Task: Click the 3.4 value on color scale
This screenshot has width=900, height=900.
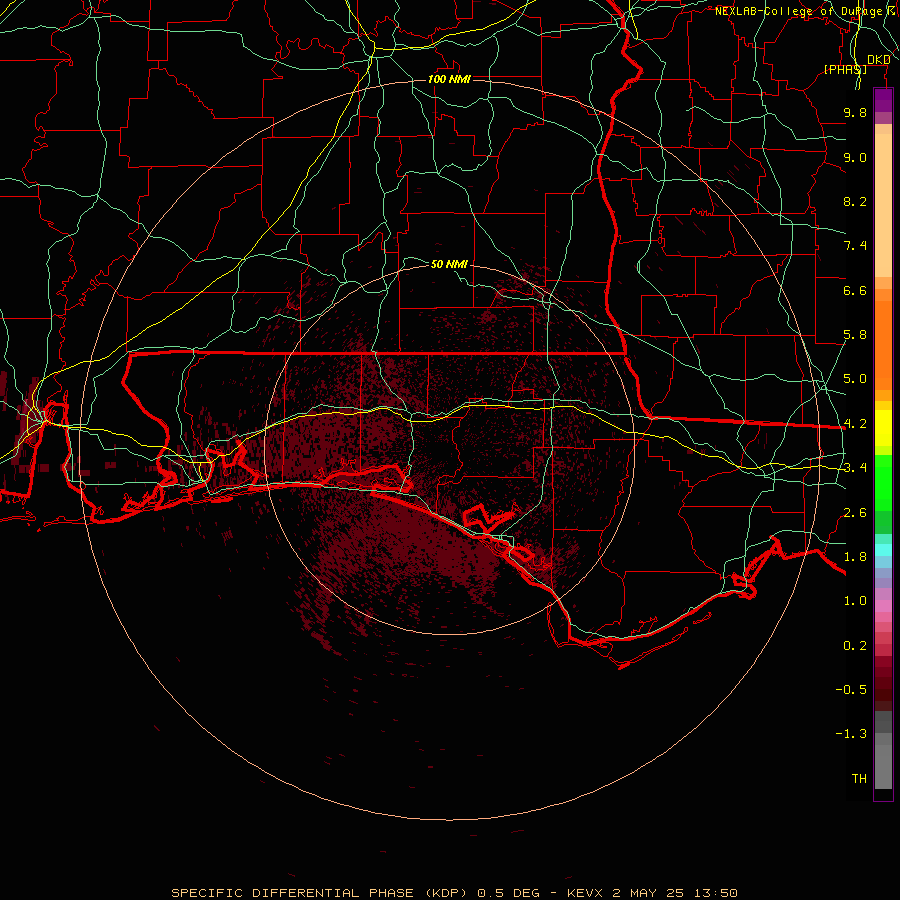Action: [855, 468]
